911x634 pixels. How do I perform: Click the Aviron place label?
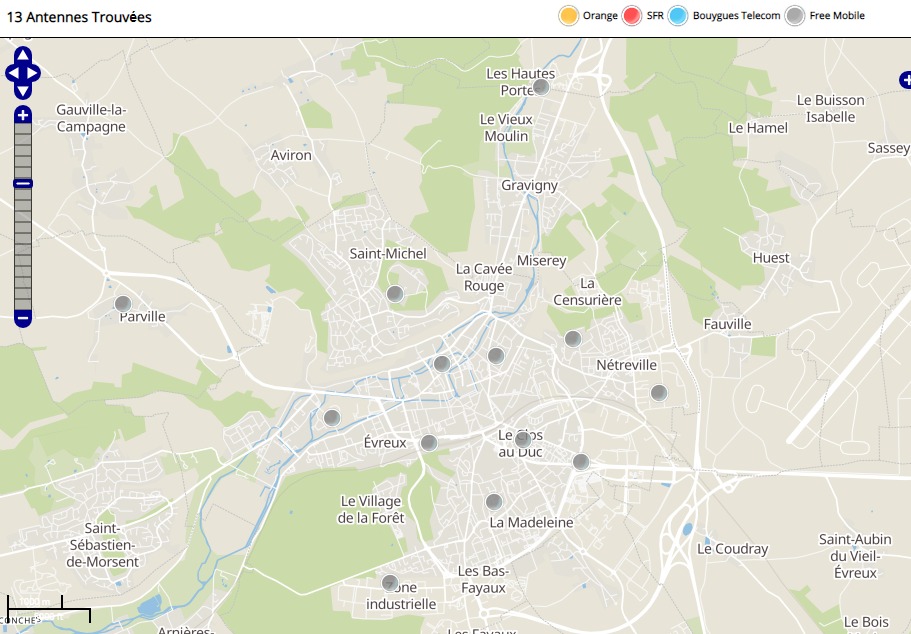point(291,155)
